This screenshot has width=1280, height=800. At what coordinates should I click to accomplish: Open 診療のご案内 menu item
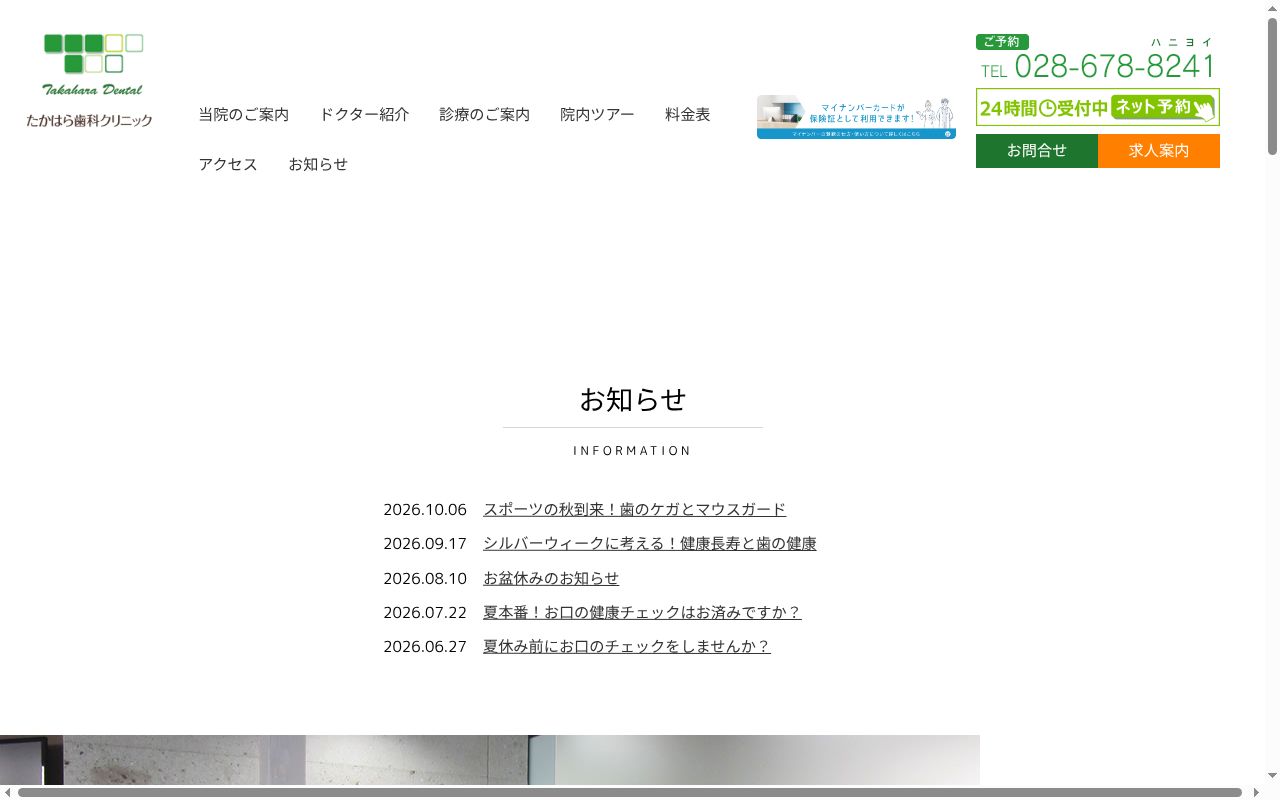(x=485, y=115)
